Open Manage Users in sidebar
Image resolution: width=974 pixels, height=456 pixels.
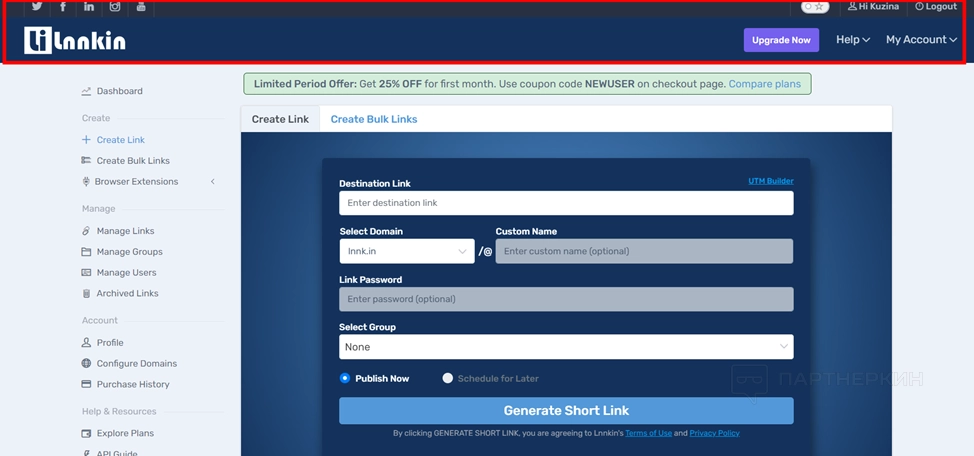pos(126,273)
